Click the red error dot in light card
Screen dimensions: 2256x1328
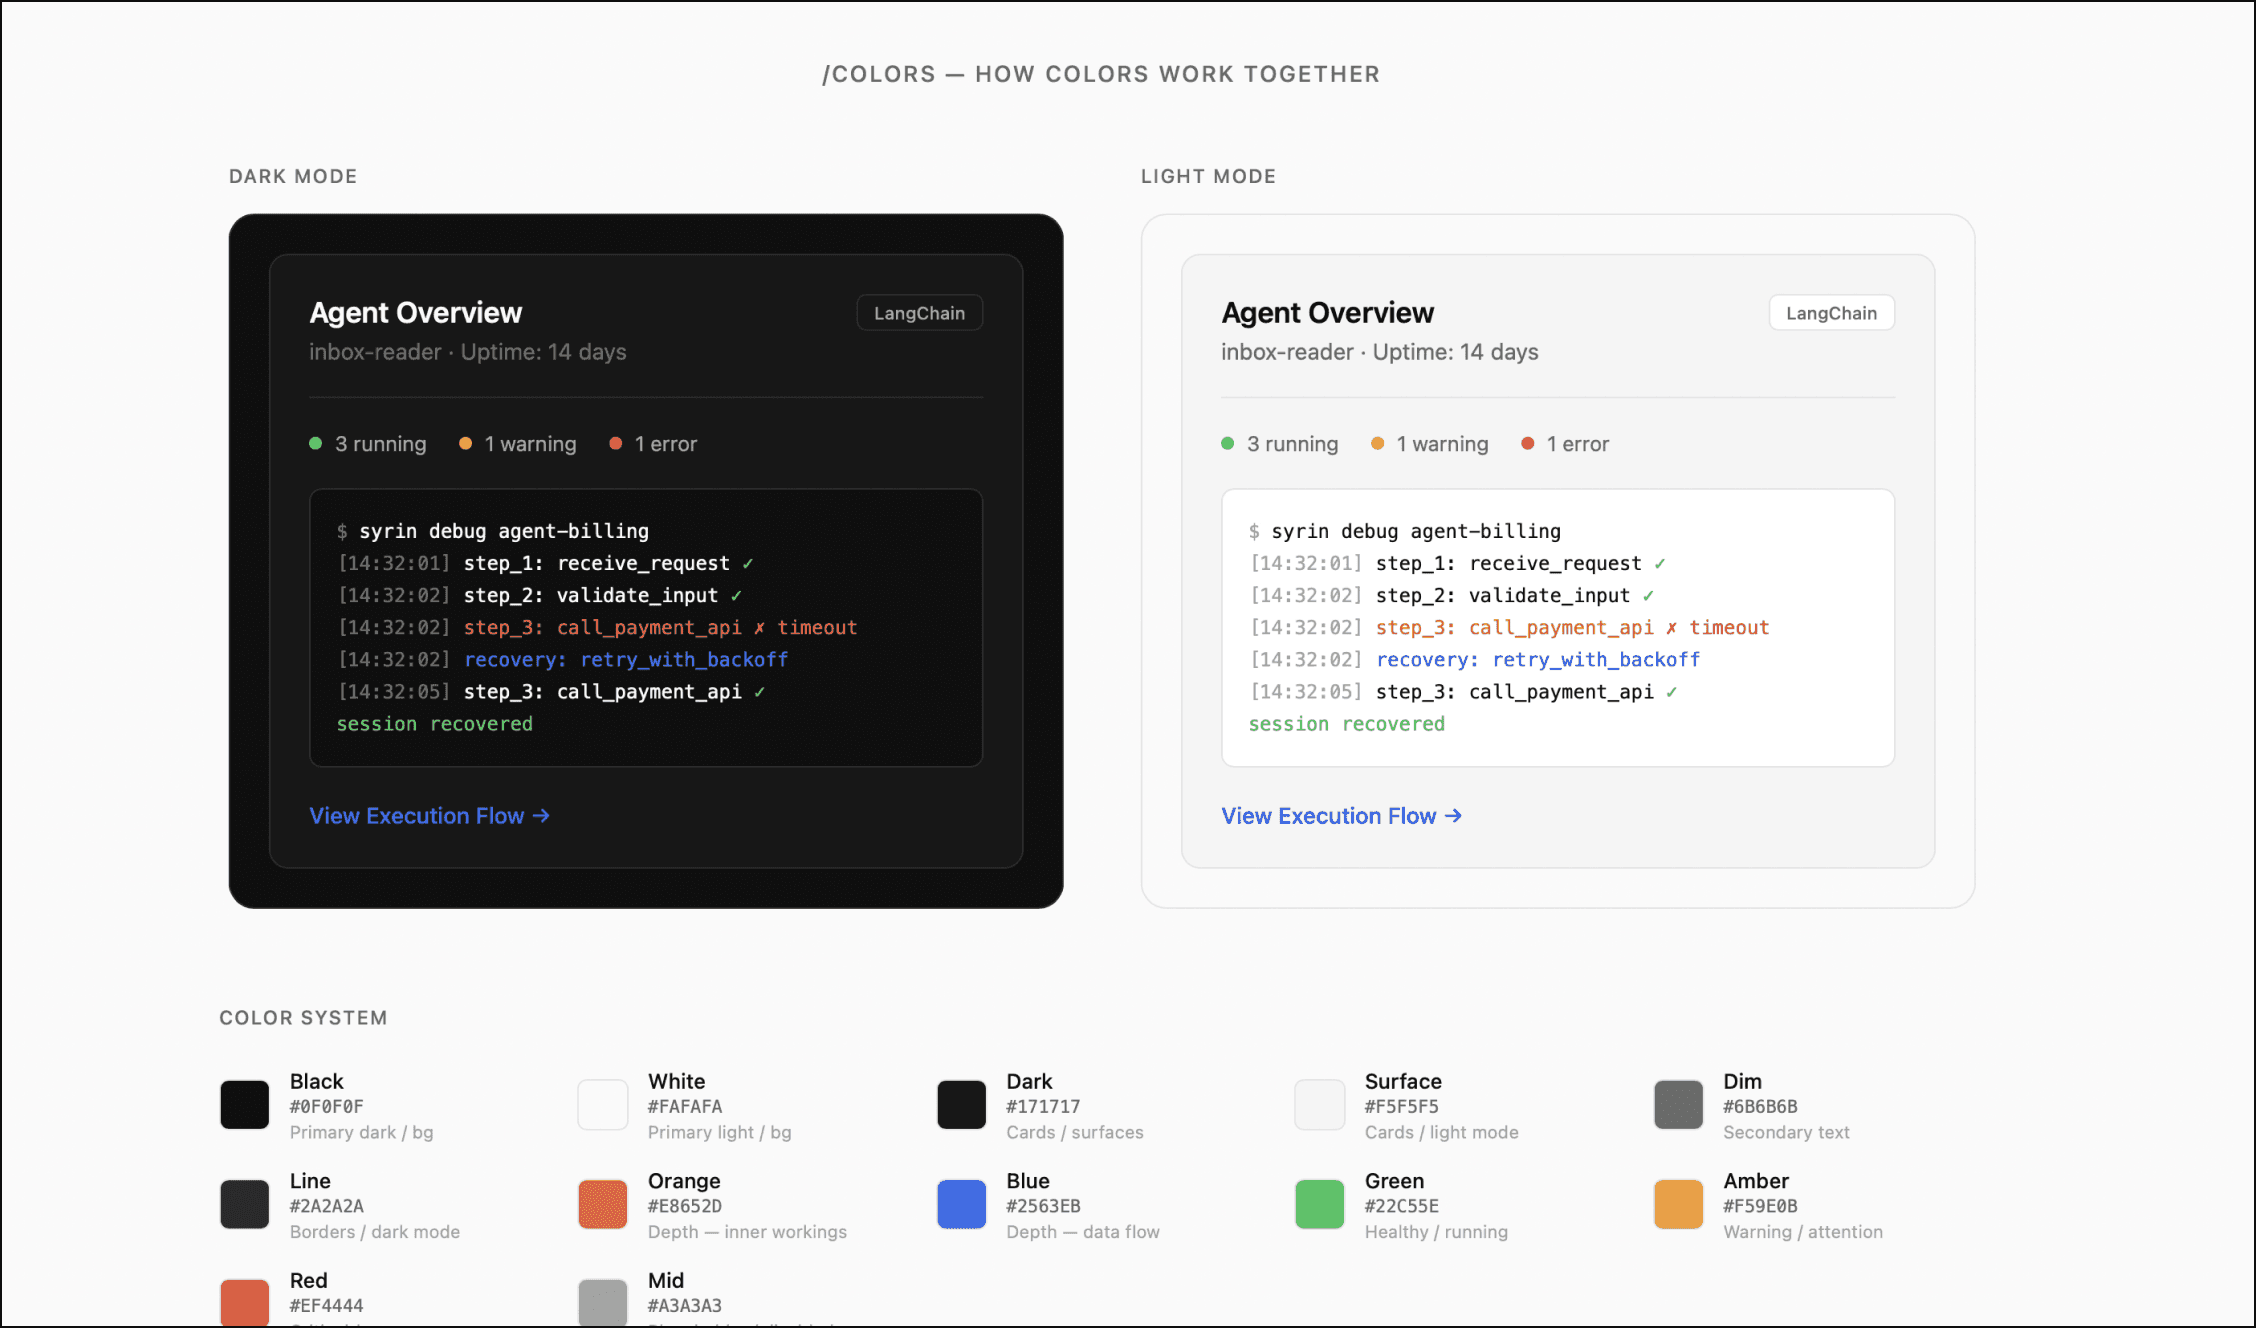1528,443
